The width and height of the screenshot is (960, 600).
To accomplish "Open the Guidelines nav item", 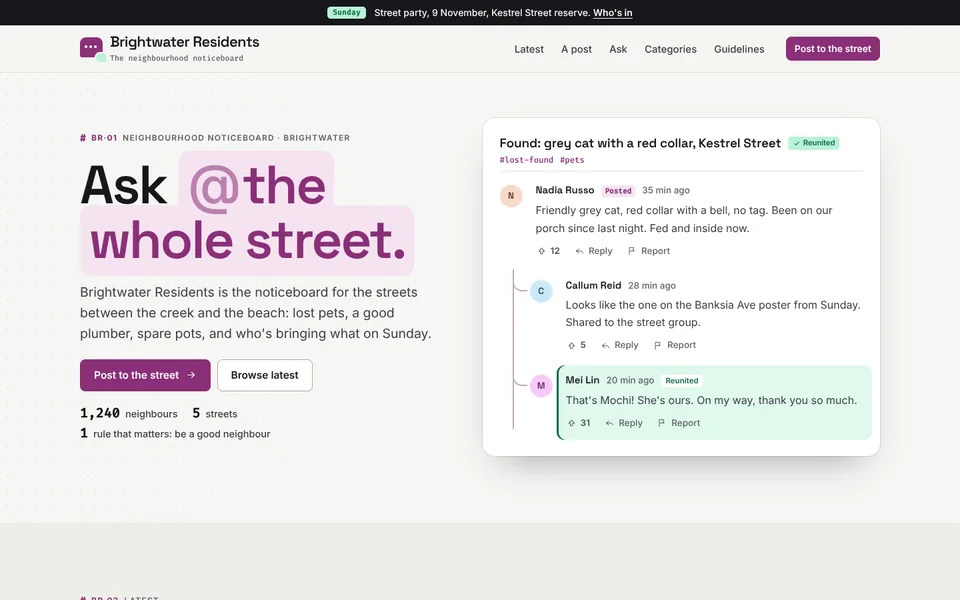I will [x=739, y=49].
